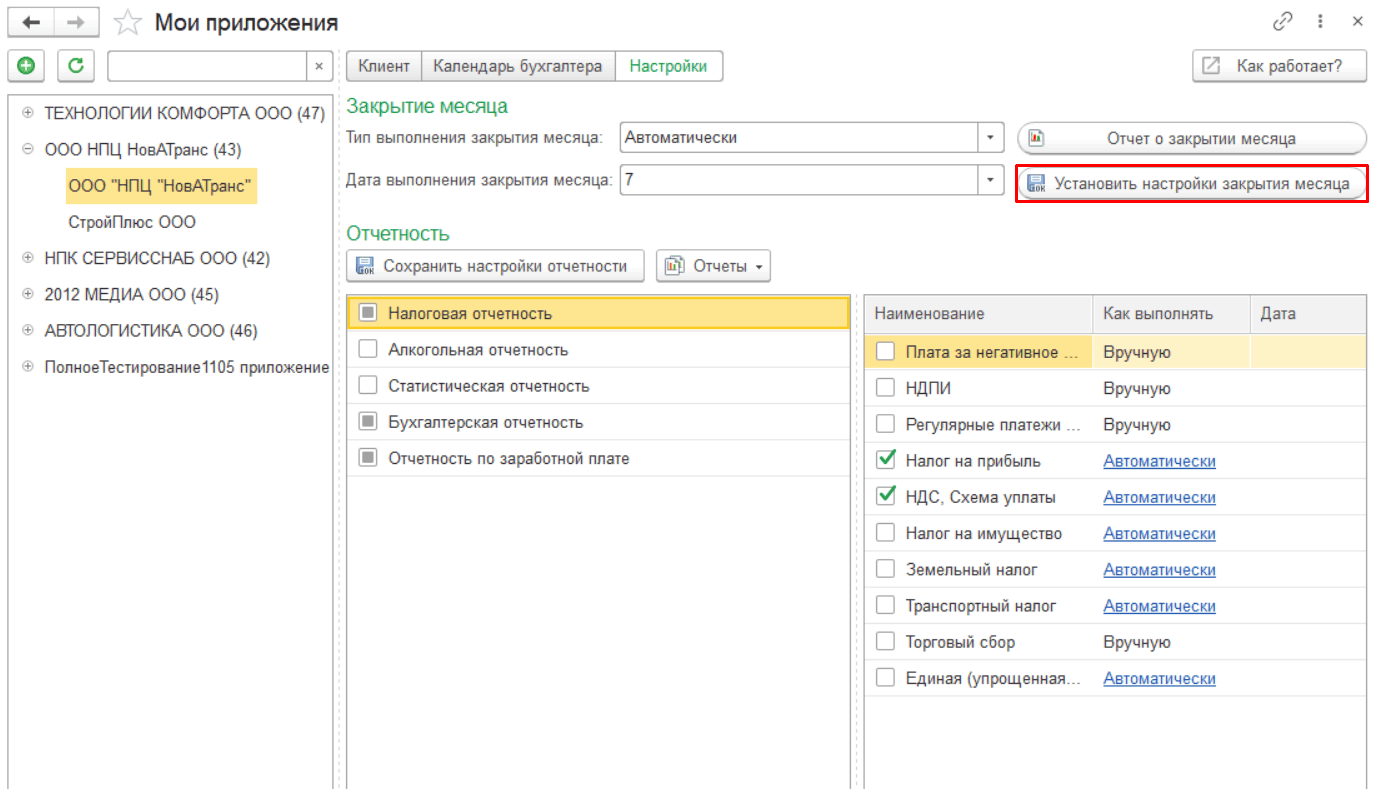Expand 2012 МЕДИА ООО tree node
The height and width of the screenshot is (799, 1374).
tap(28, 294)
